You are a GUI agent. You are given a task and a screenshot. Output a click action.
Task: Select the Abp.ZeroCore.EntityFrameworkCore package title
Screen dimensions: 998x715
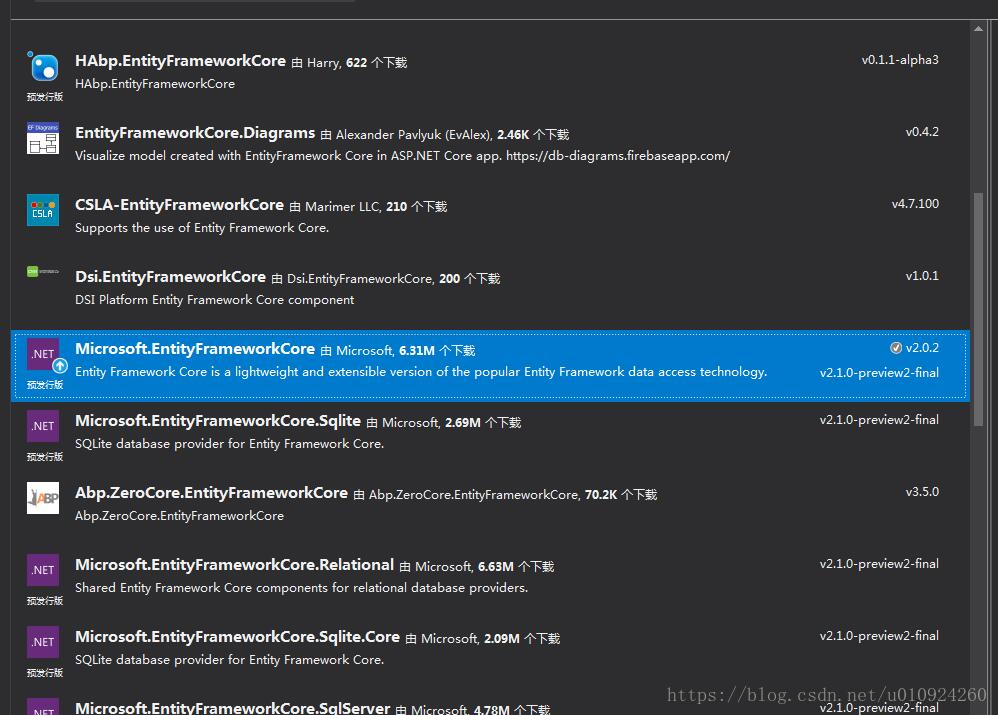[211, 492]
